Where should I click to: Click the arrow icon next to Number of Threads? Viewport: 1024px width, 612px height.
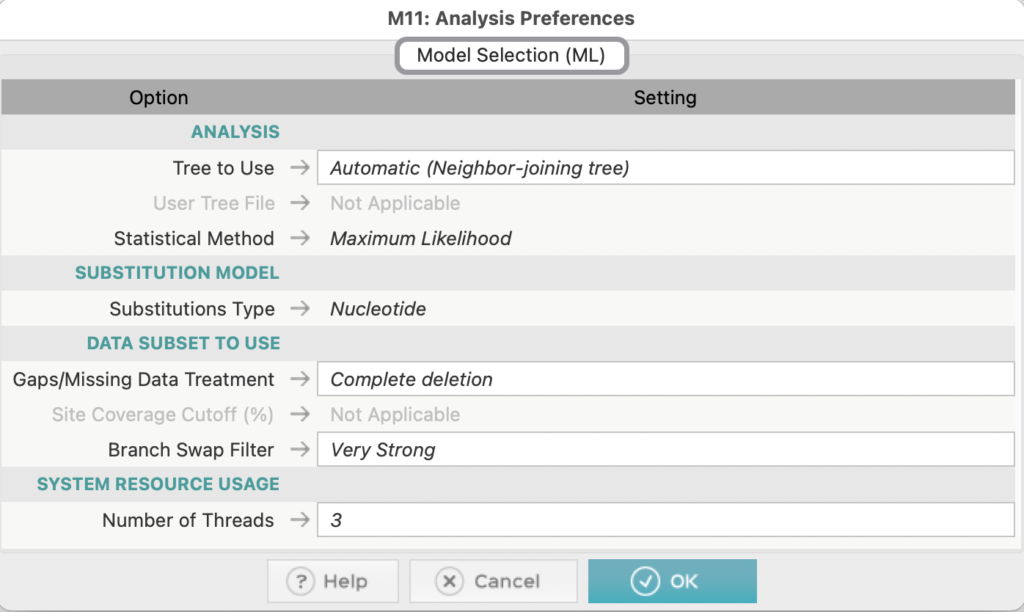pos(300,520)
